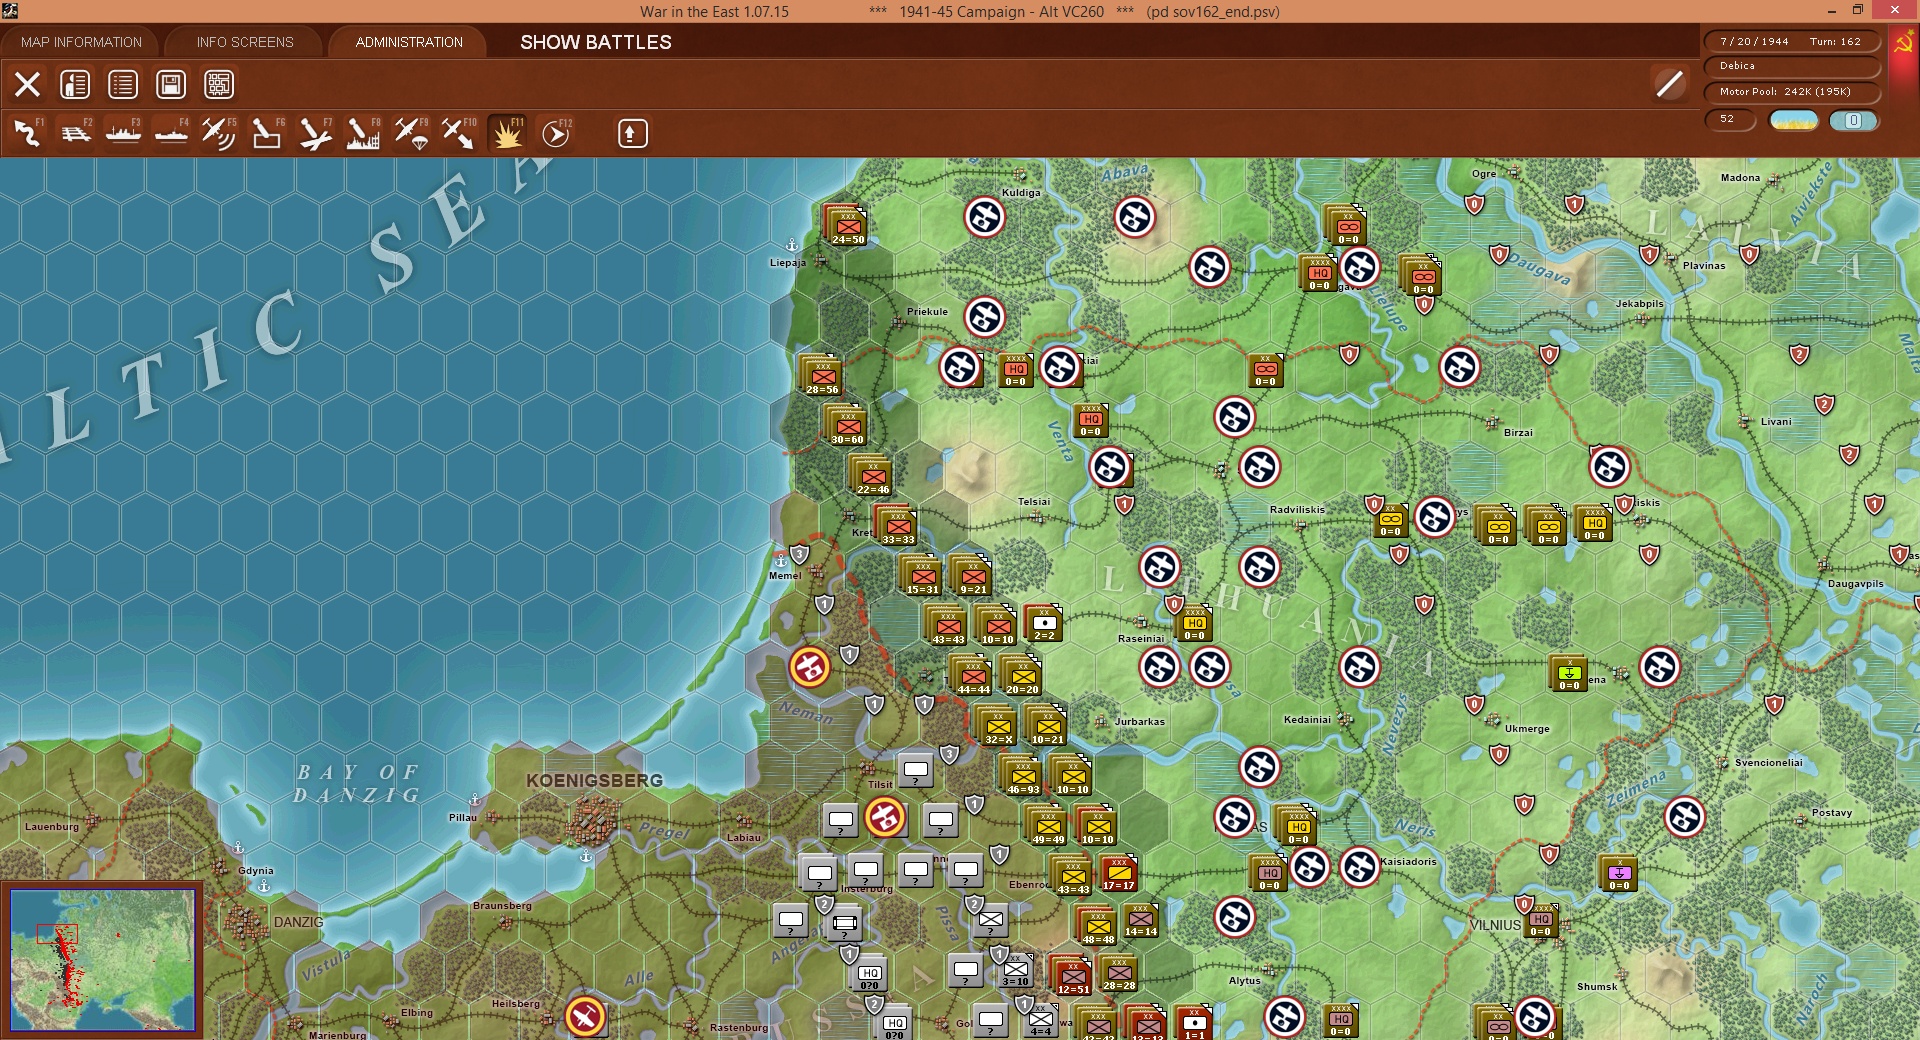1920x1040 pixels.
Task: Select the red unit labeled 12=51
Action: point(1072,975)
